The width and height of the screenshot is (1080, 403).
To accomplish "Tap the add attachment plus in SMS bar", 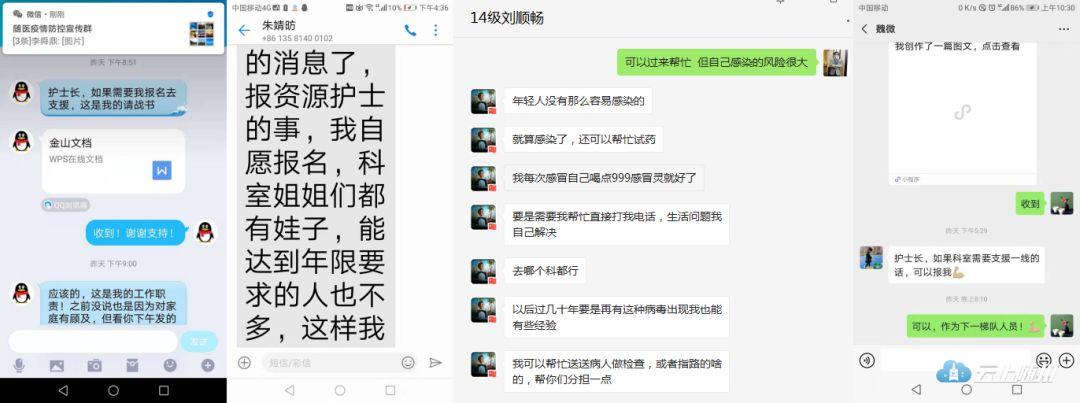I will [244, 362].
